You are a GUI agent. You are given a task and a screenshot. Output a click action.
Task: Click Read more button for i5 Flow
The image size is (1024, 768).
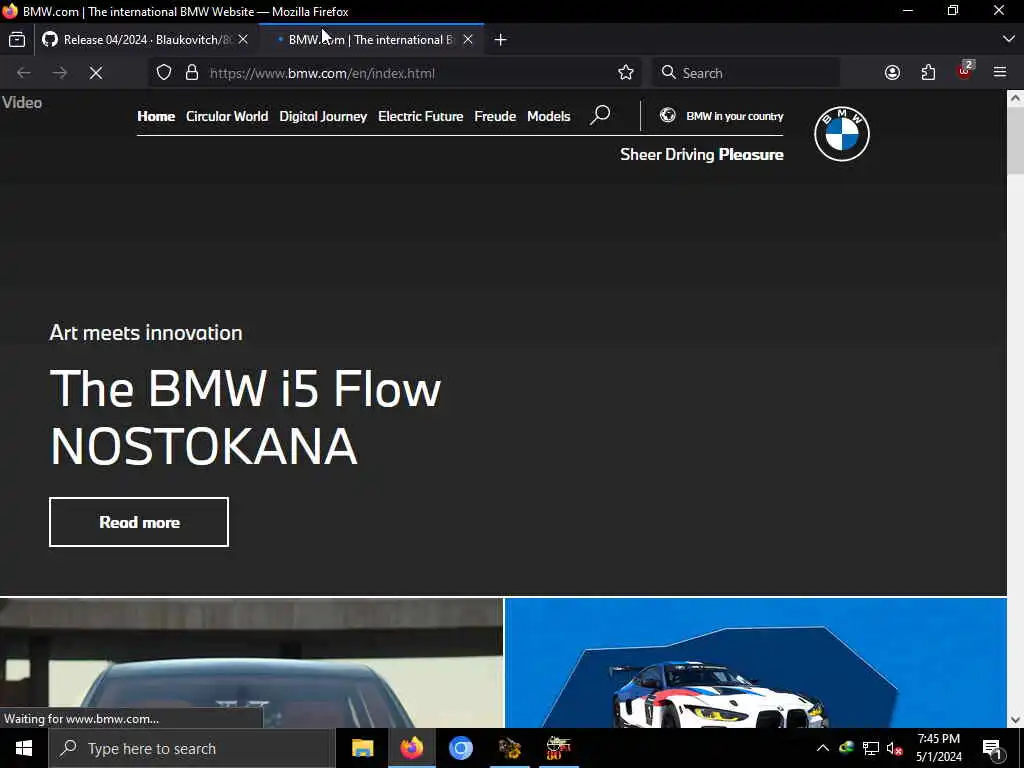point(139,522)
